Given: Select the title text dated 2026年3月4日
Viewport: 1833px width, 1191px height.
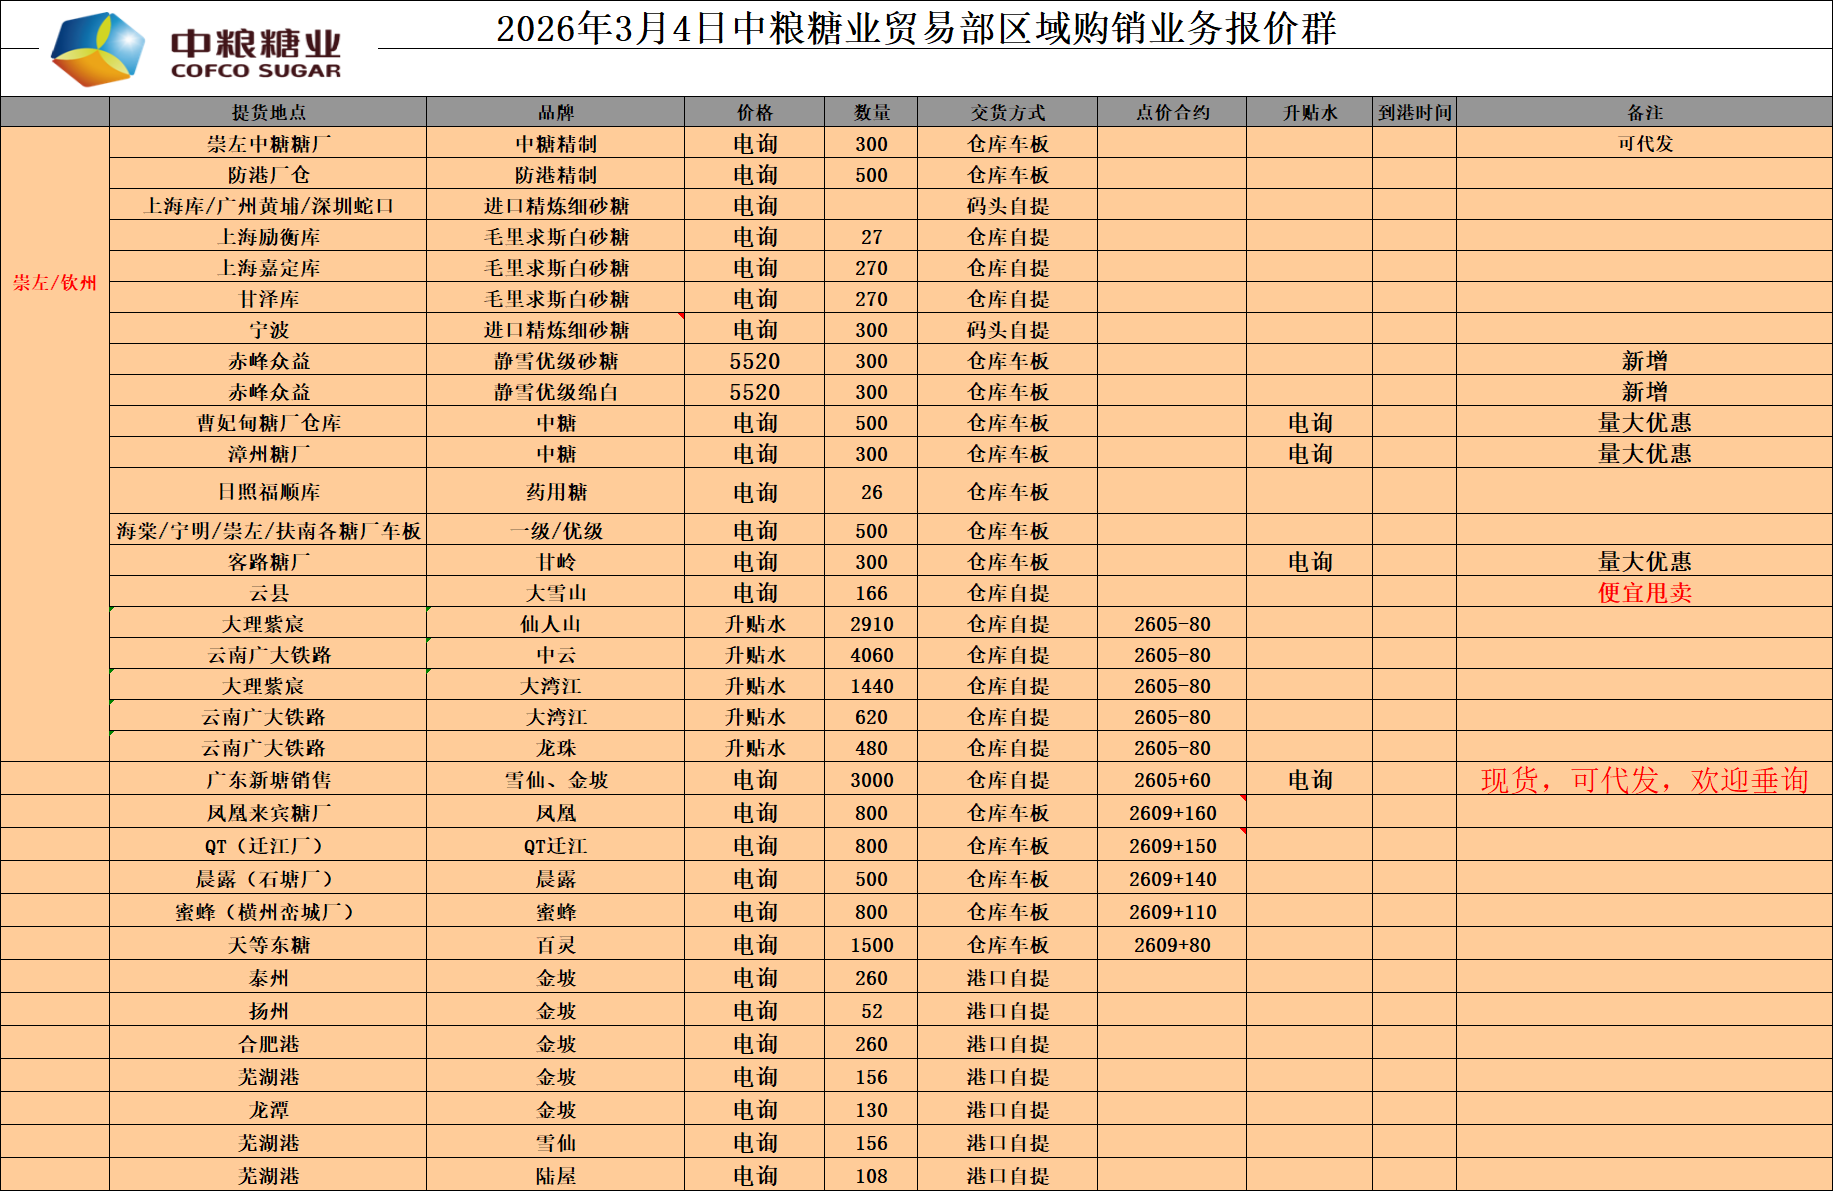Looking at the screenshot, I should pyautogui.click(x=915, y=28).
